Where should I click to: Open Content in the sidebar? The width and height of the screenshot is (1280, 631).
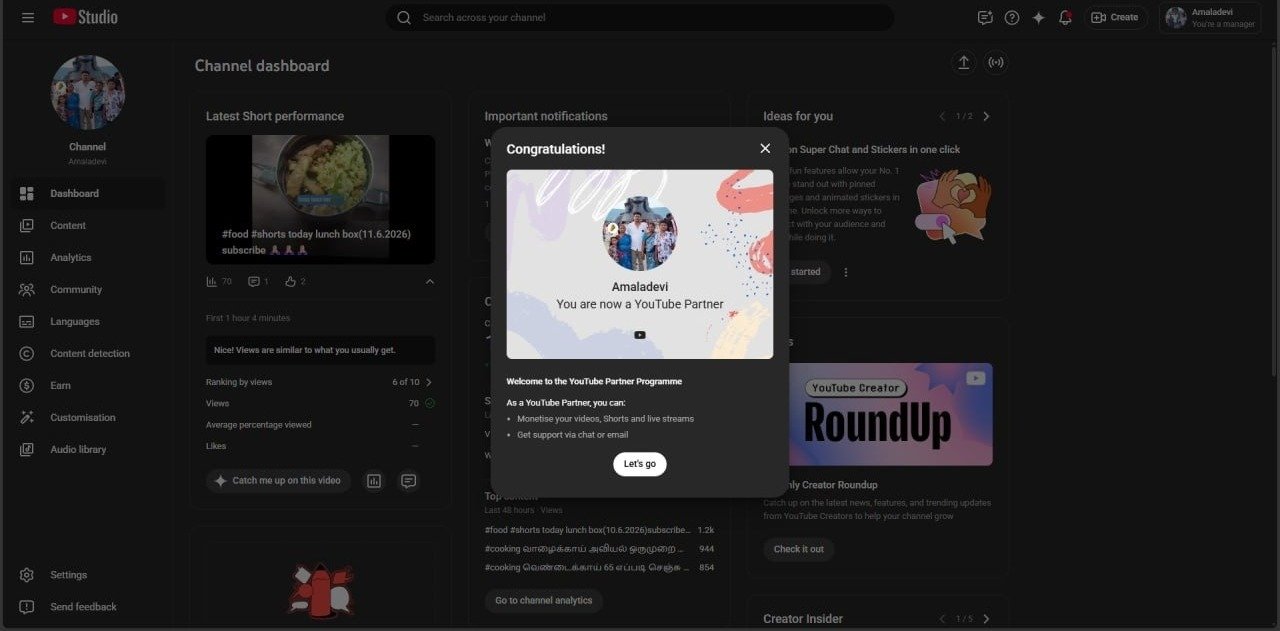[x=88, y=225]
